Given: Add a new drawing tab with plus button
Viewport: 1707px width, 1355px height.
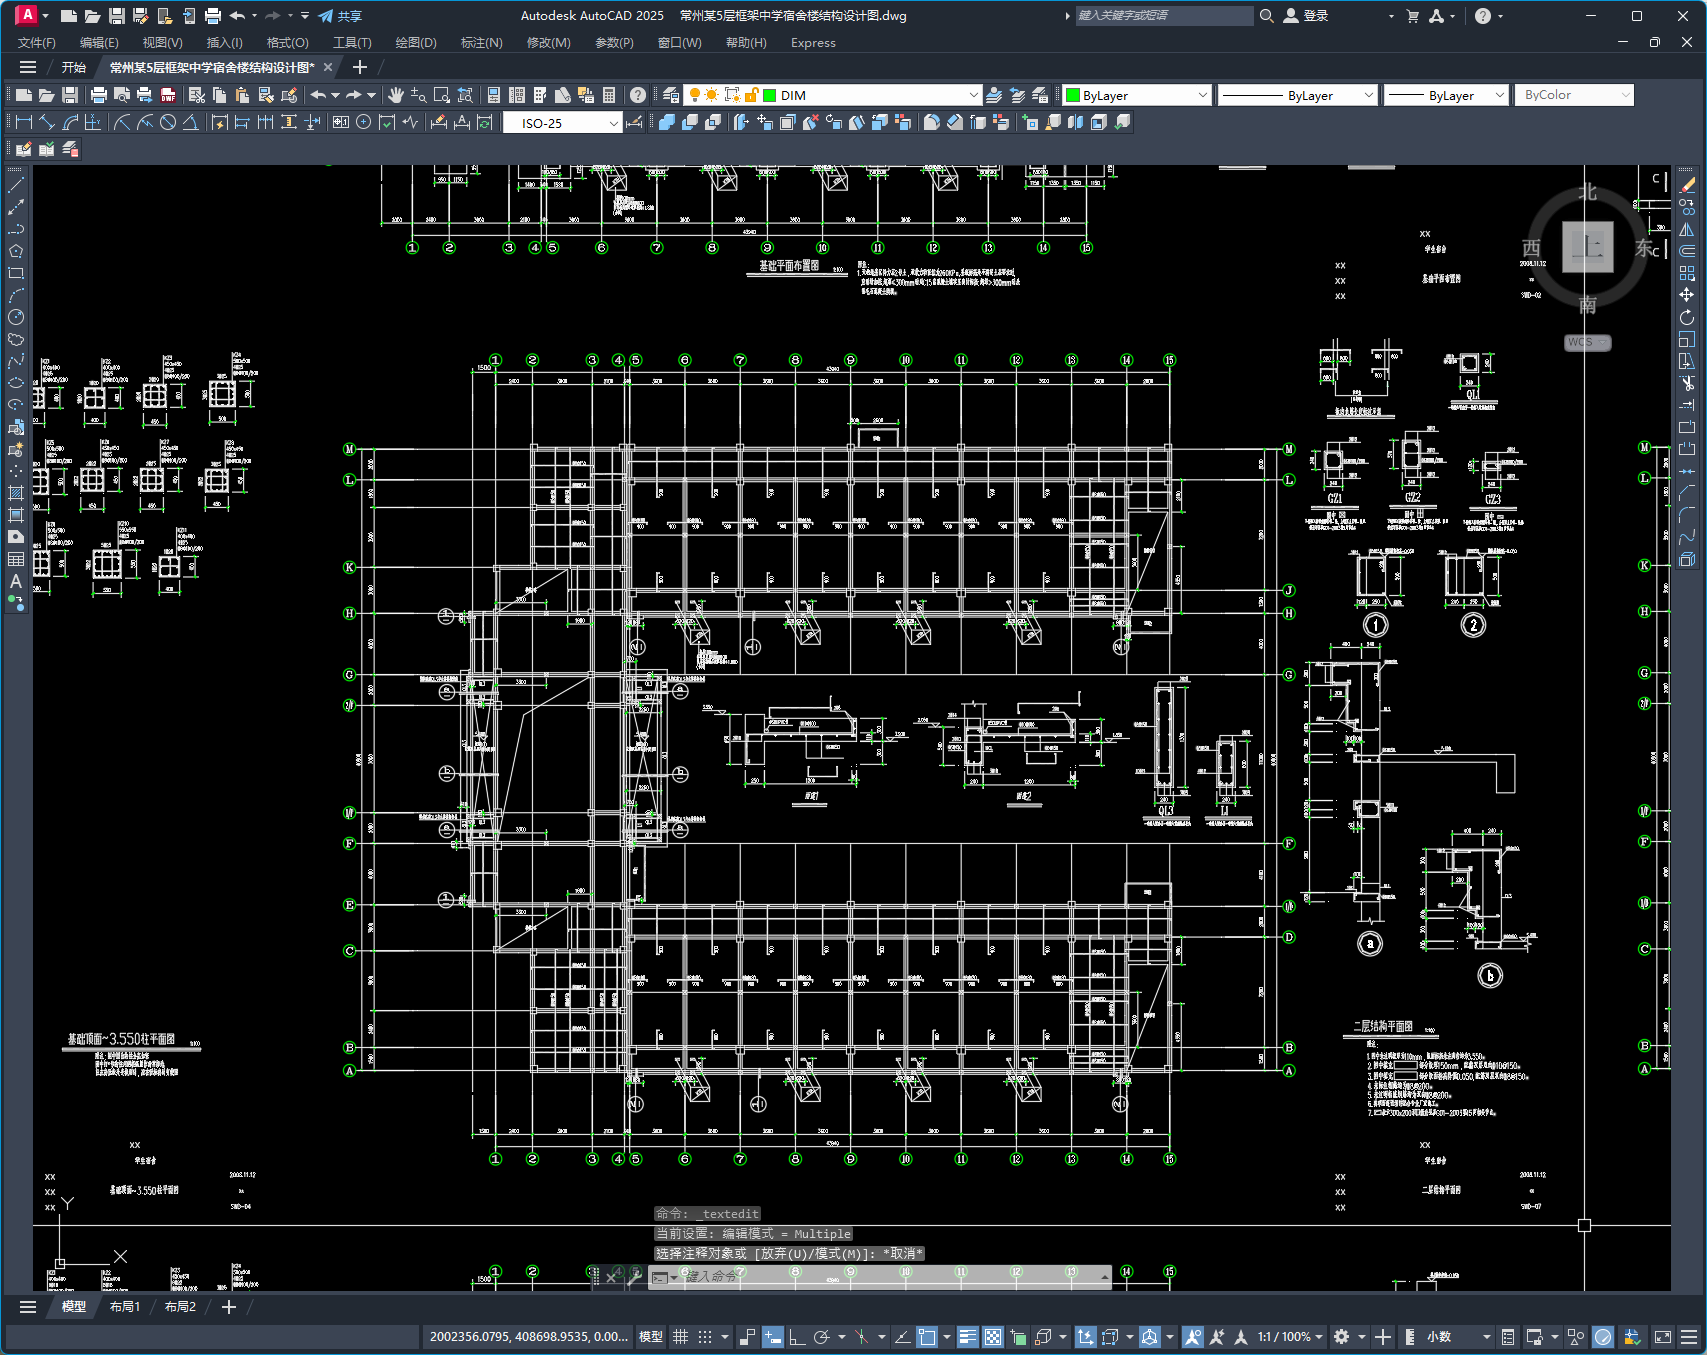Looking at the screenshot, I should [360, 67].
